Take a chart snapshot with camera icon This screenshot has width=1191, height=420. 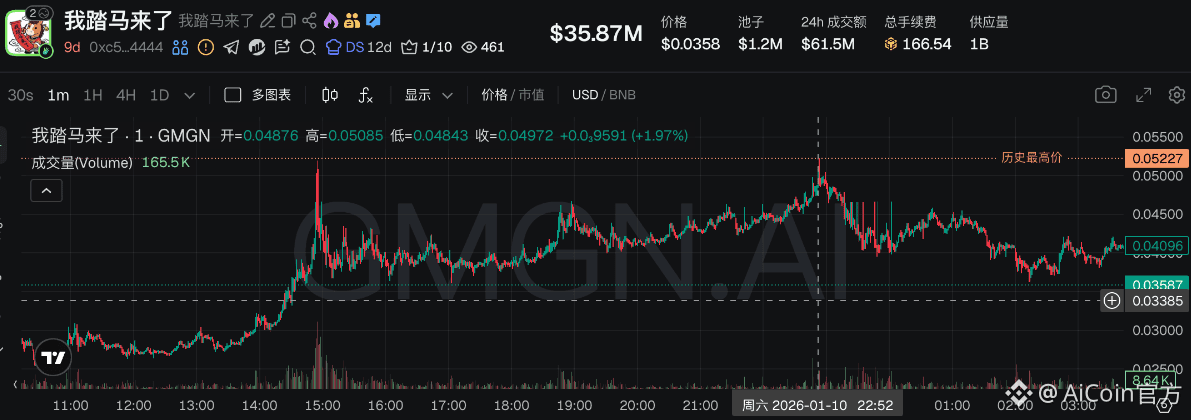click(1105, 95)
